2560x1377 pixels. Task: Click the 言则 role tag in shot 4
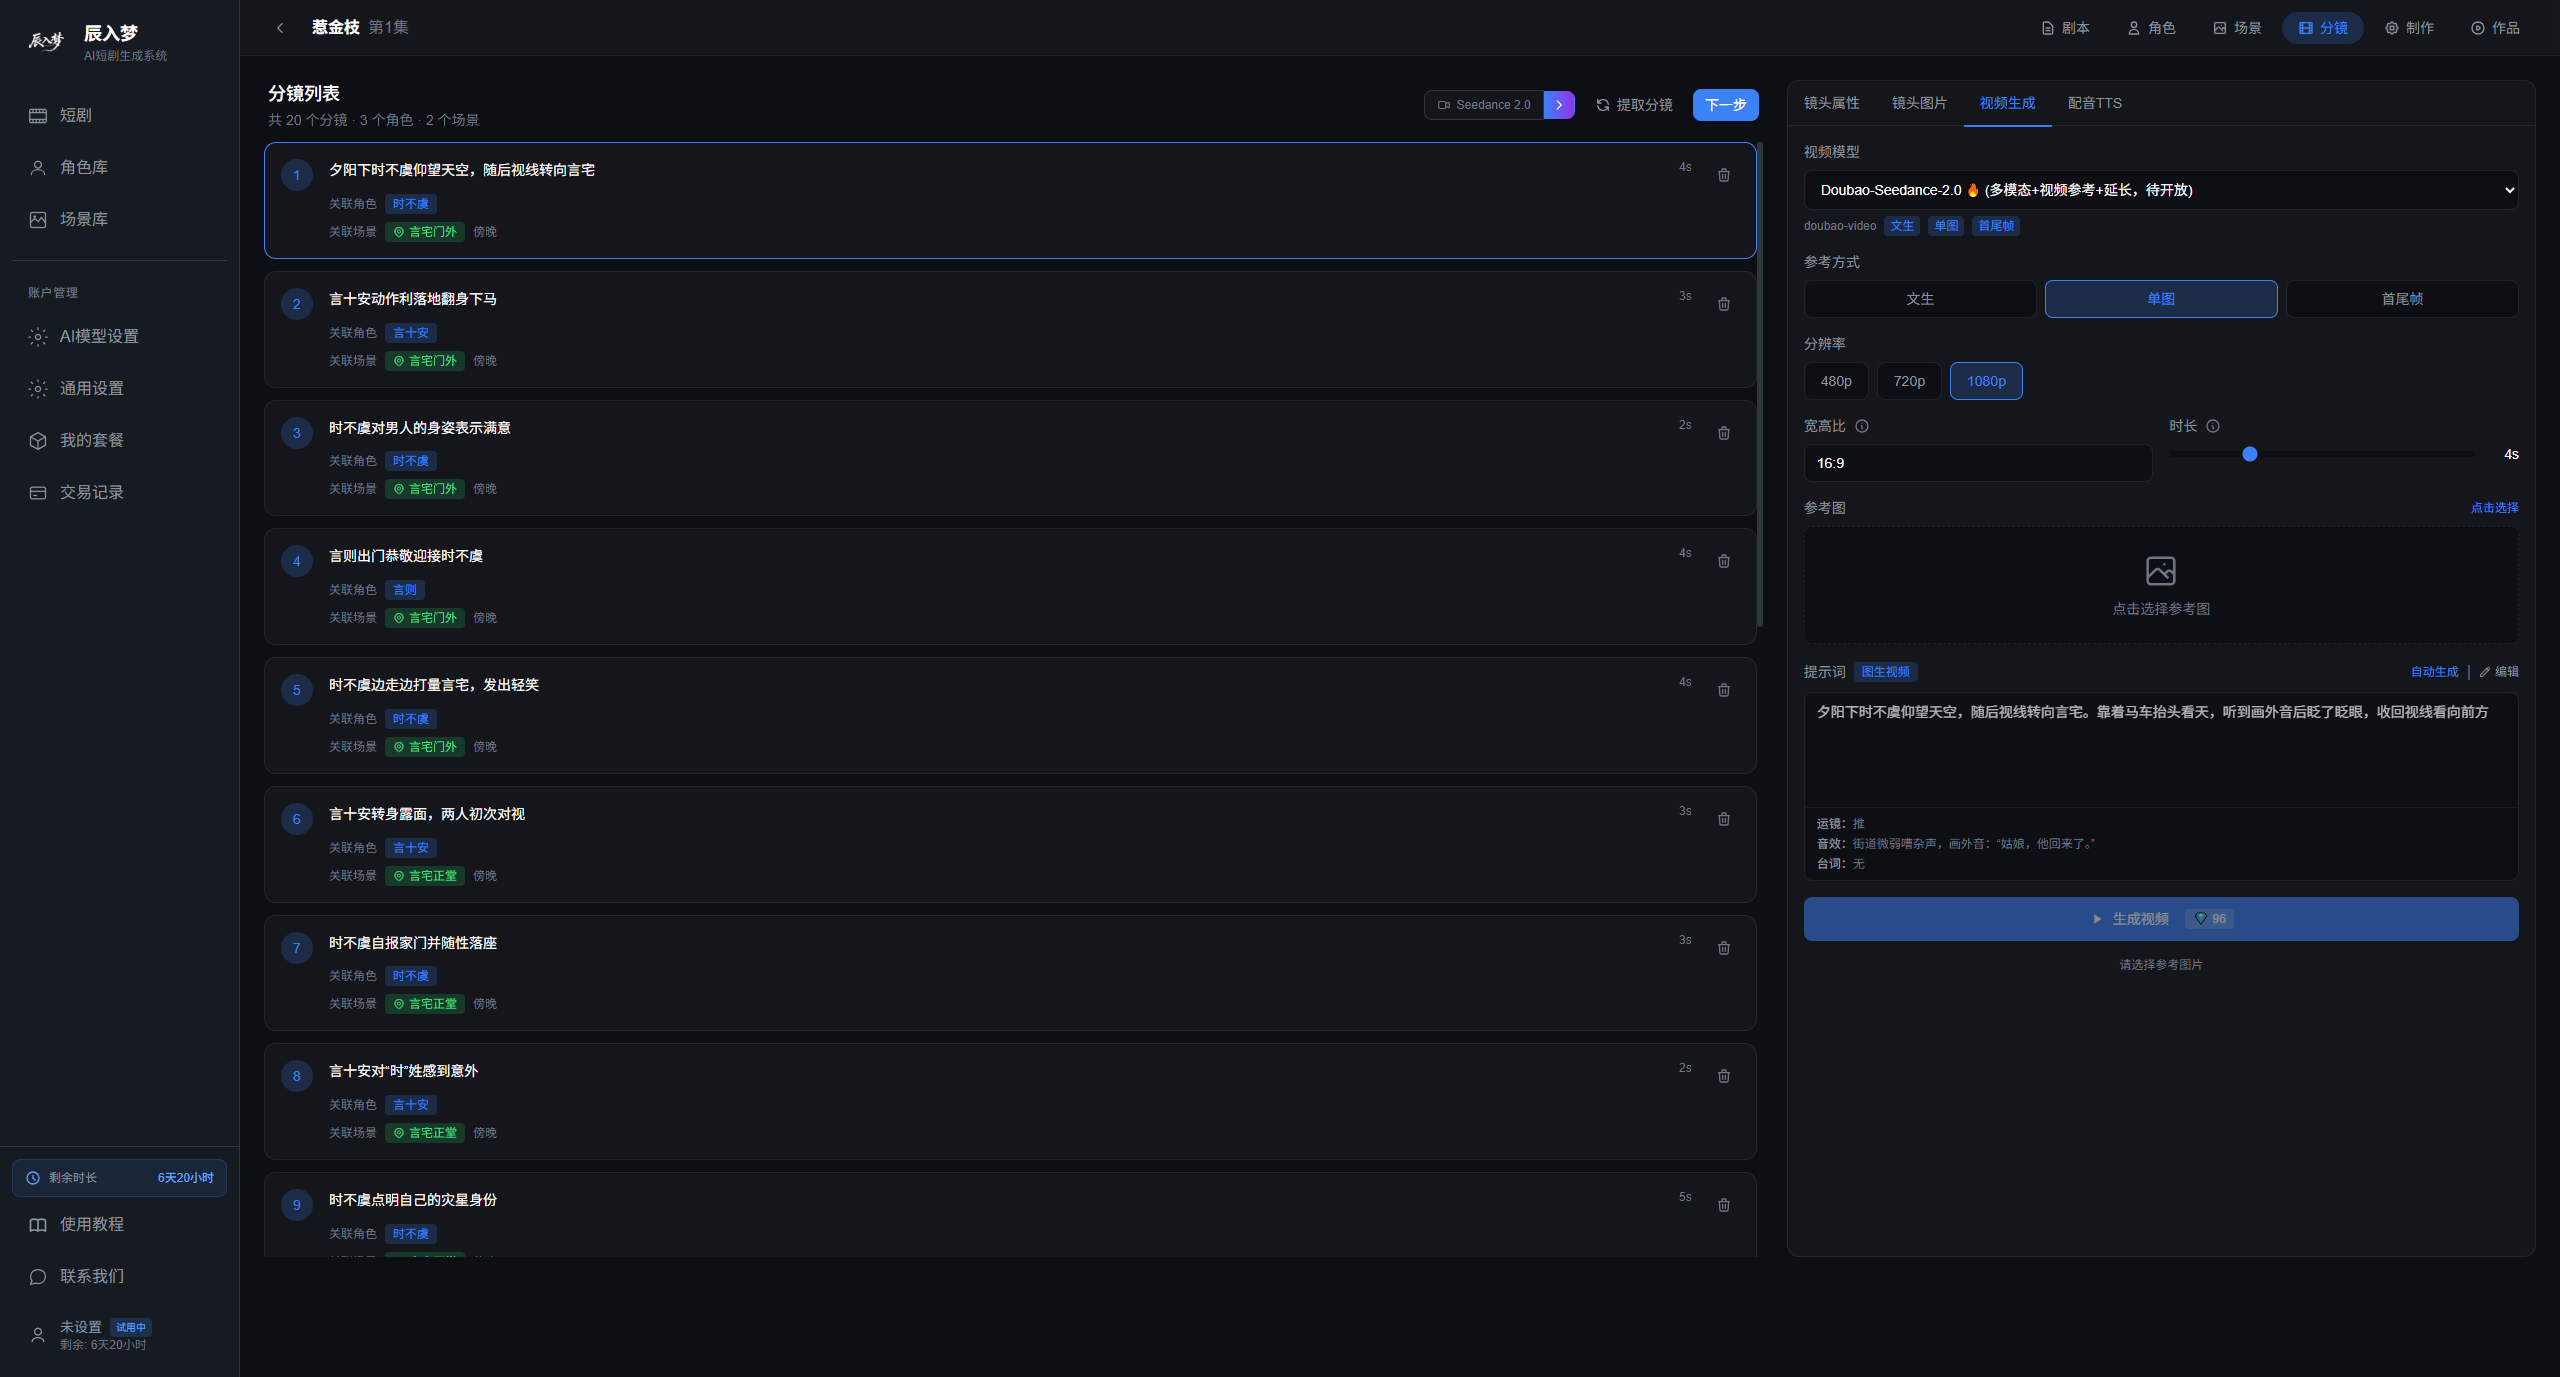point(405,590)
